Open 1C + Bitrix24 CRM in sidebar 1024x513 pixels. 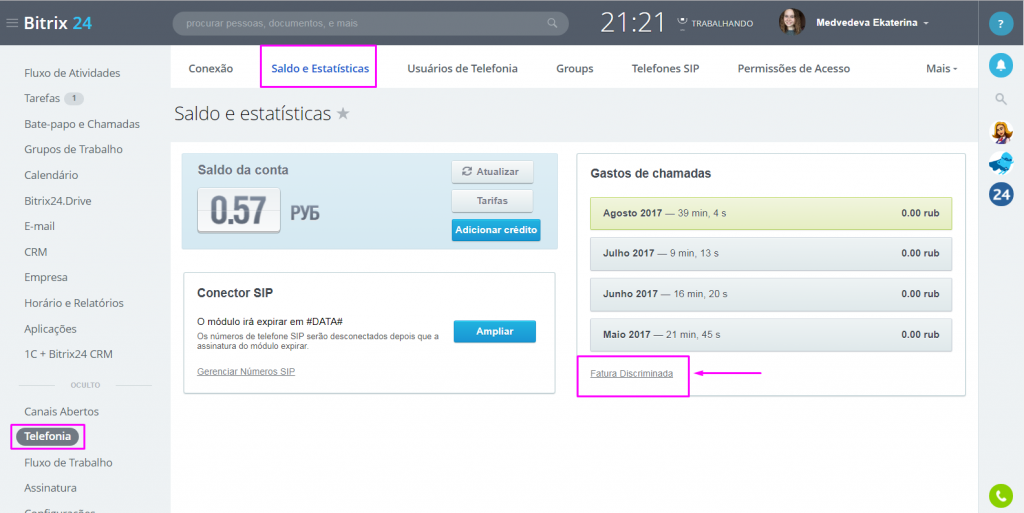[x=69, y=354]
